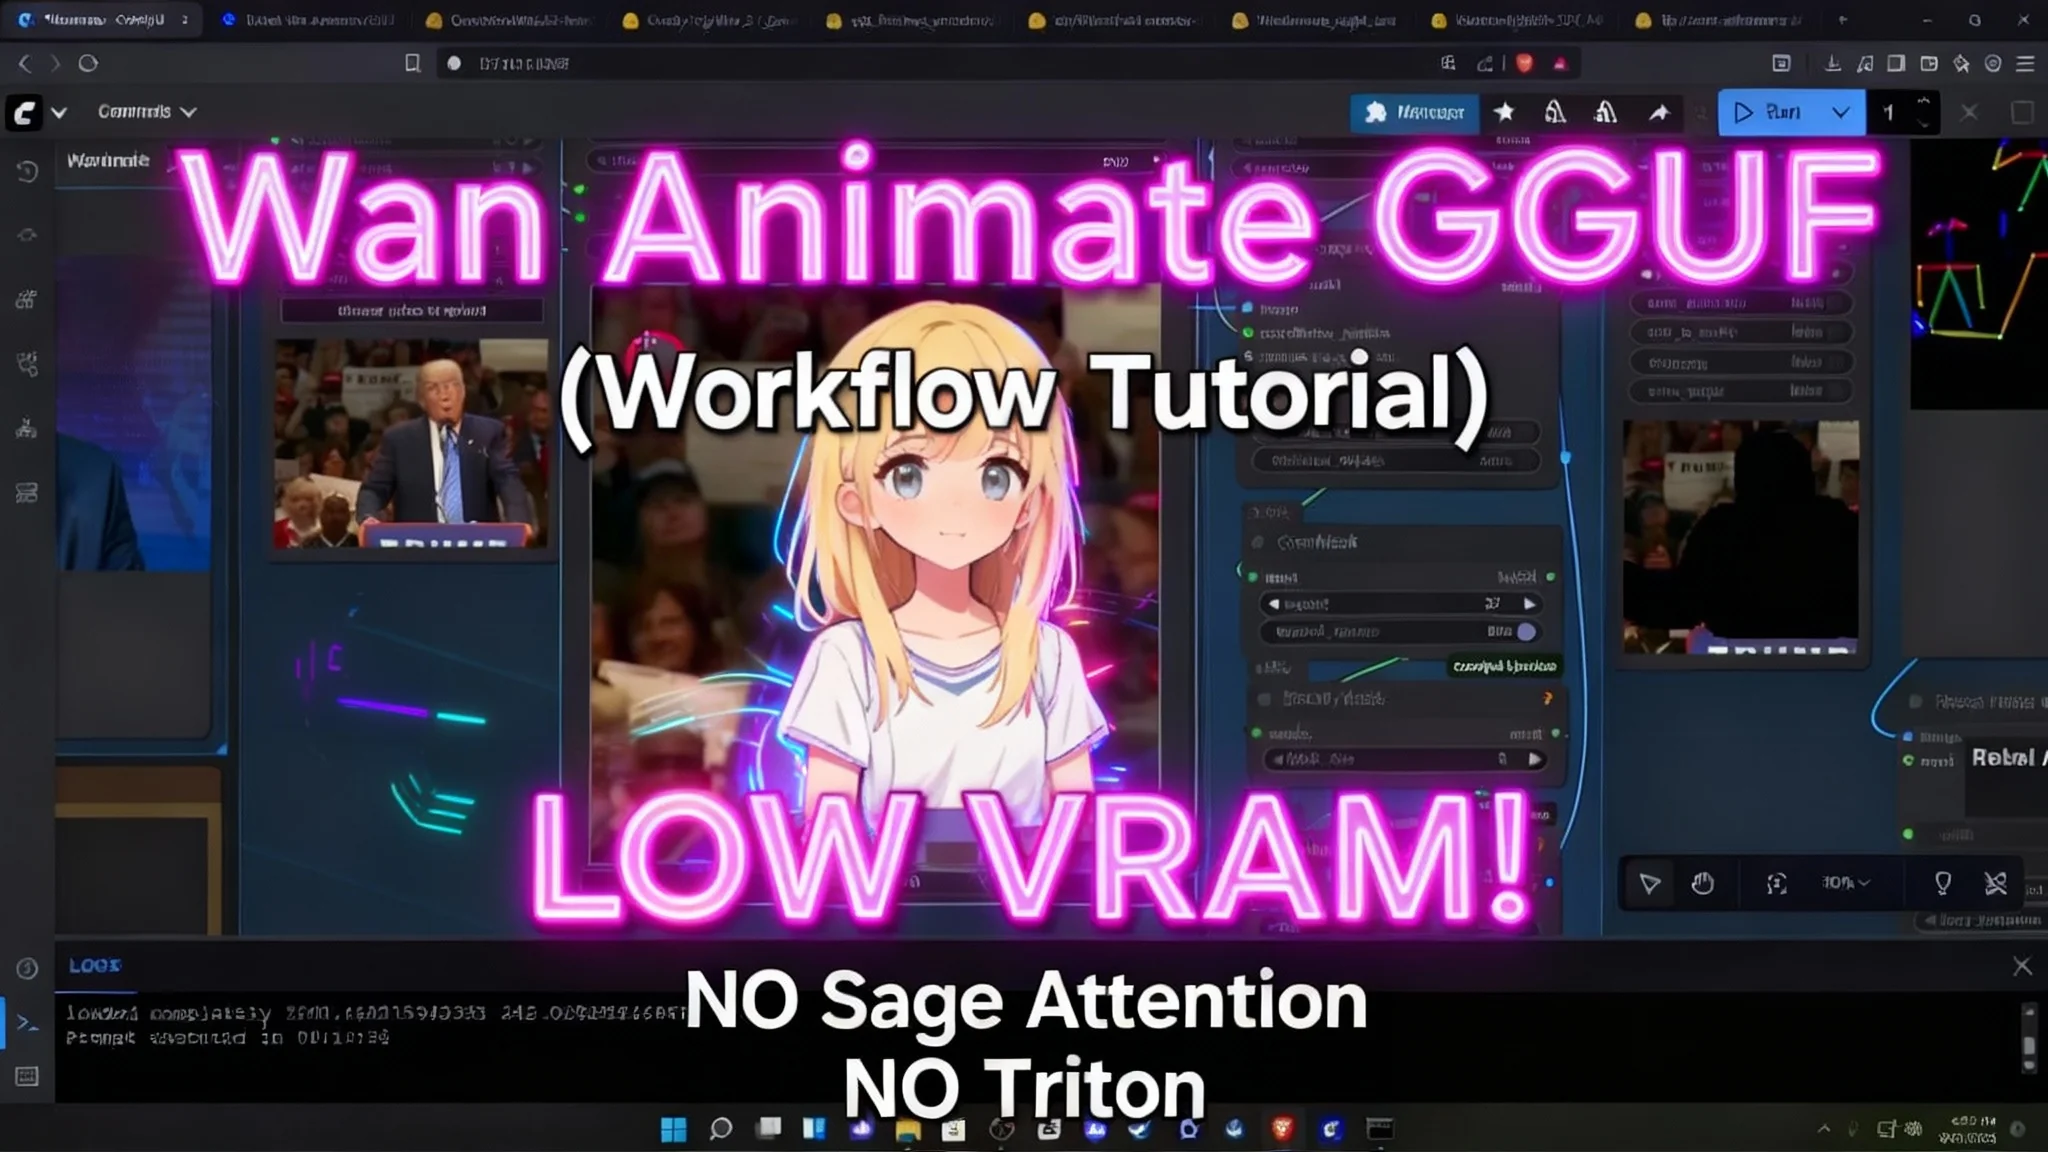Click the cancel X button right of batch count
Screen dimensions: 2048x1152
1969,112
